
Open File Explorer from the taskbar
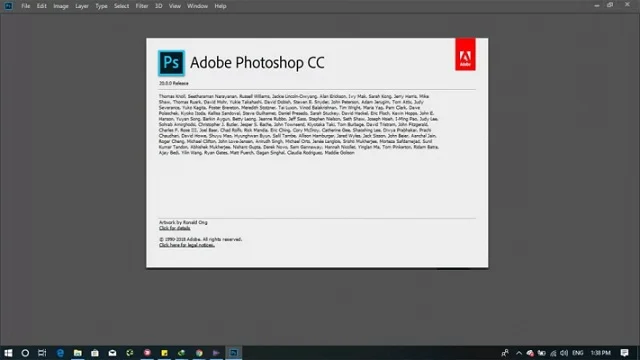point(78,353)
